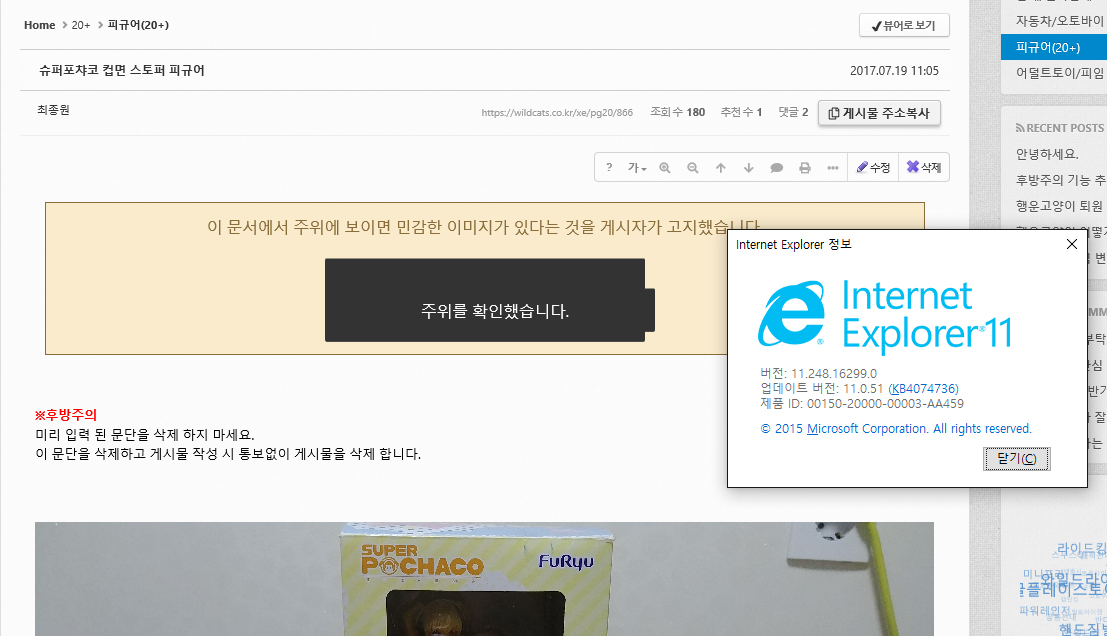Expand the three-dot more options menu
Viewport: 1107px width, 636px height.
pyautogui.click(x=833, y=167)
